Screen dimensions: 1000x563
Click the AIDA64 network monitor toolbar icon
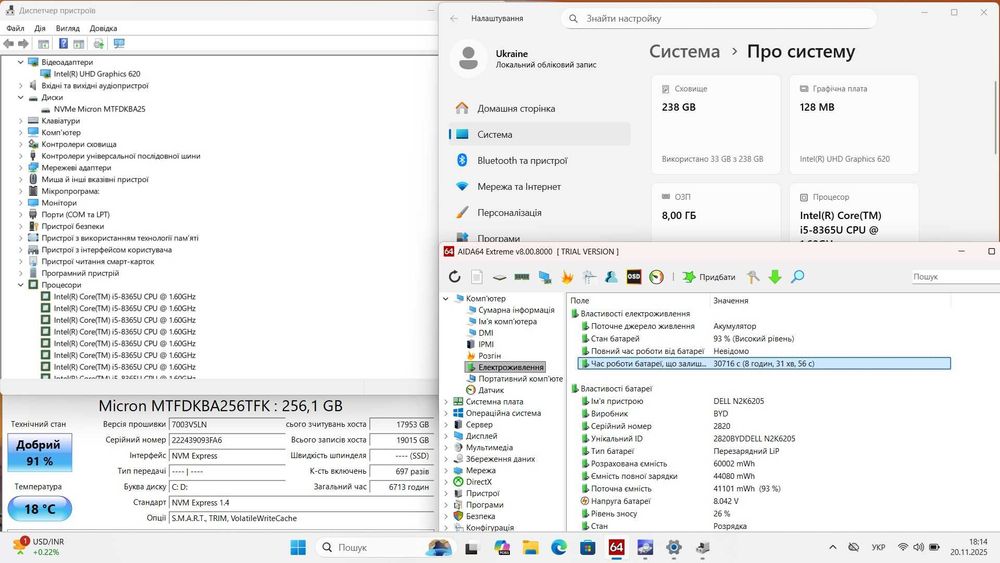click(589, 277)
